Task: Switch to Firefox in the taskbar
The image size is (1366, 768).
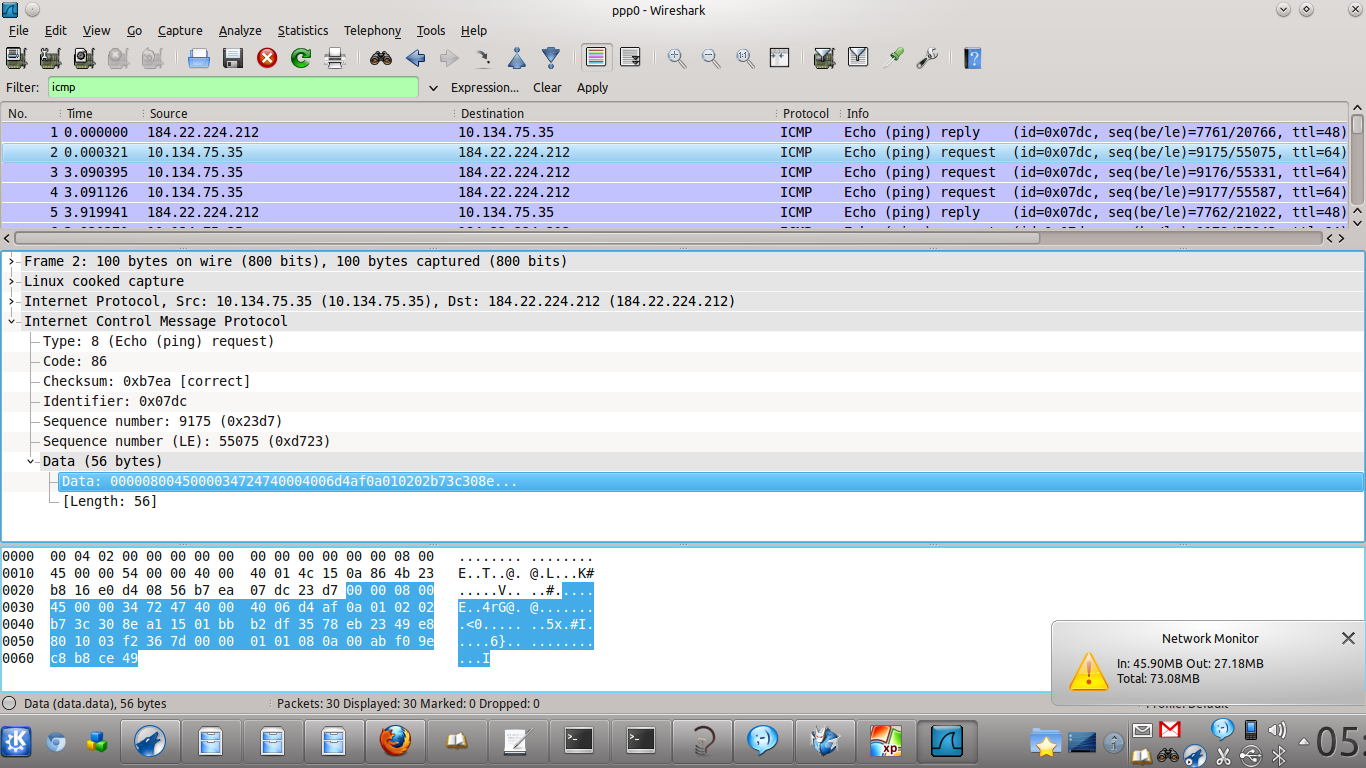Action: [395, 741]
